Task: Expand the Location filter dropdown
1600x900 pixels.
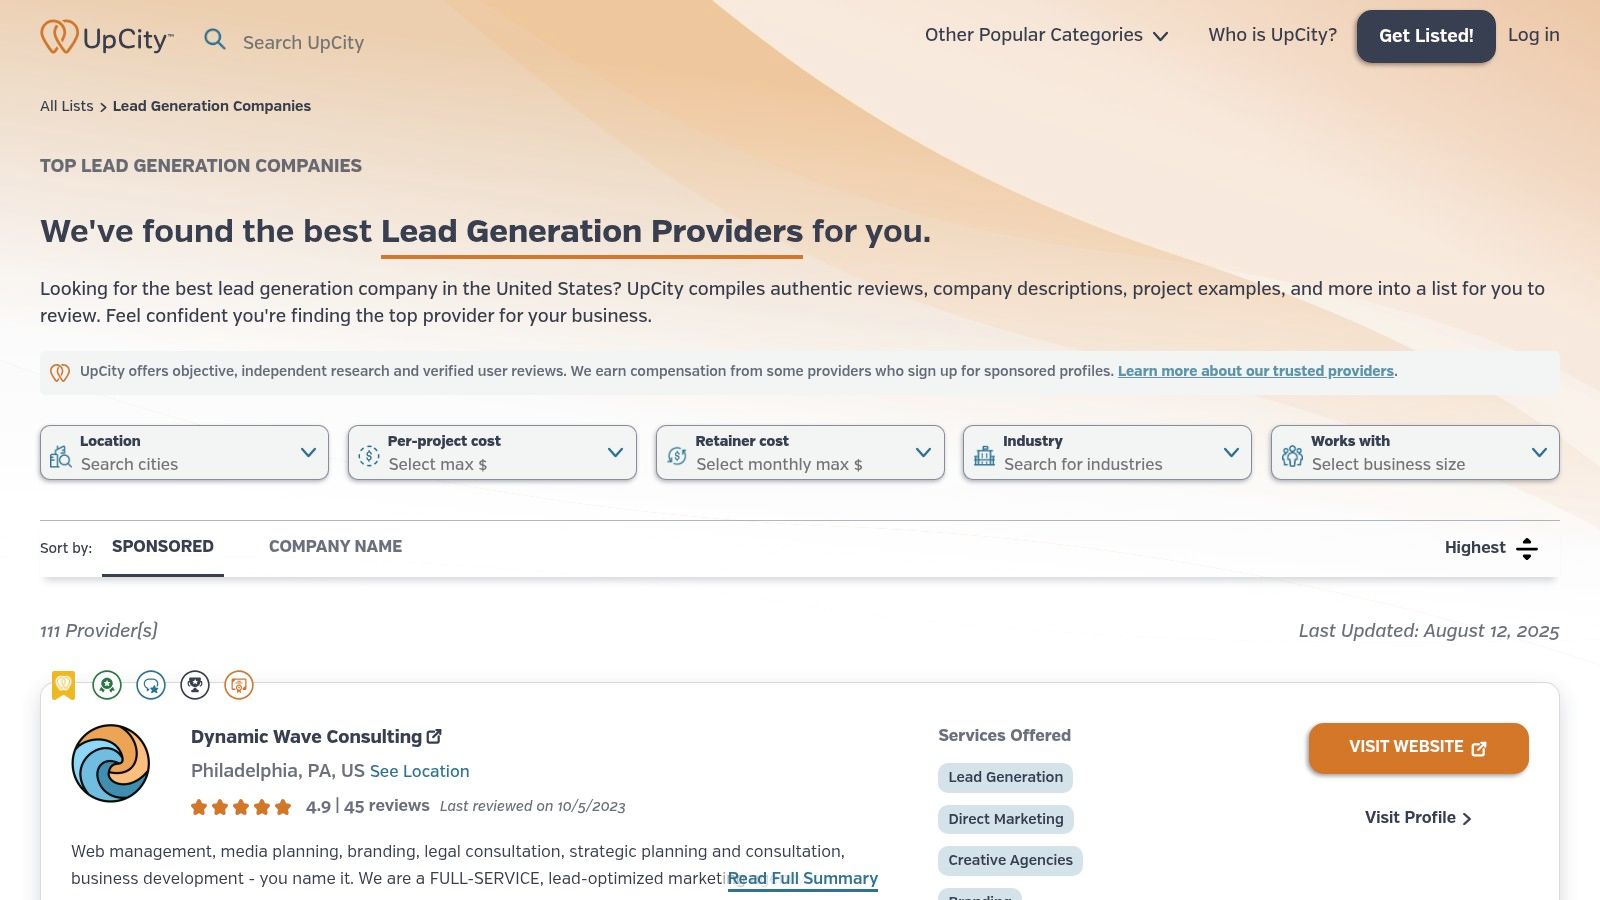Action: click(x=184, y=453)
